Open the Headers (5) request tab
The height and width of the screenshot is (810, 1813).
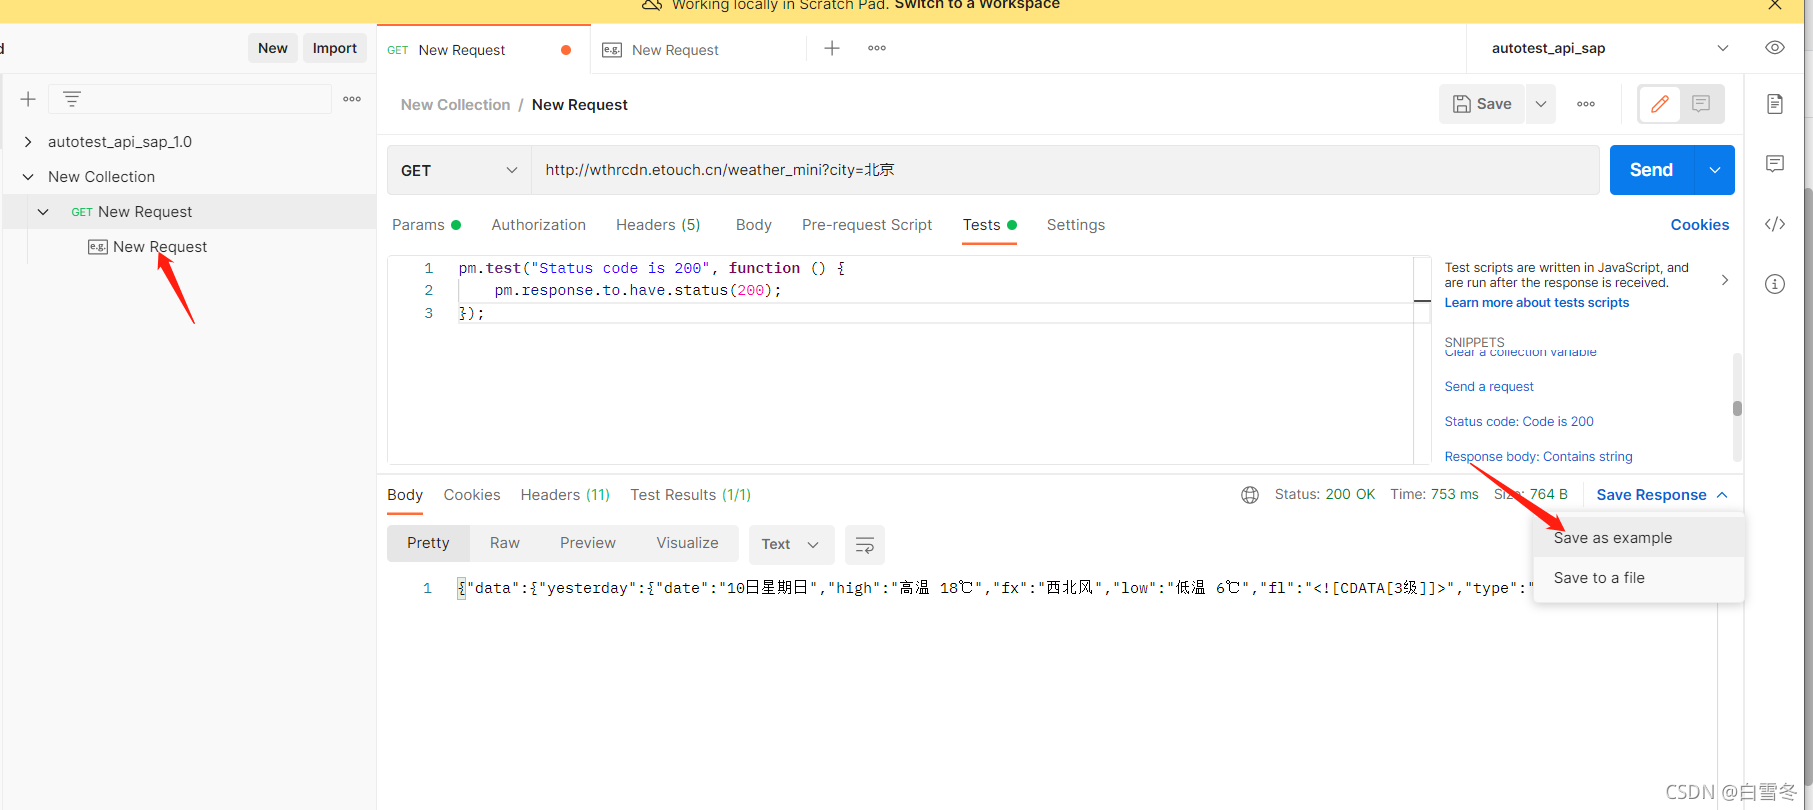coord(658,225)
